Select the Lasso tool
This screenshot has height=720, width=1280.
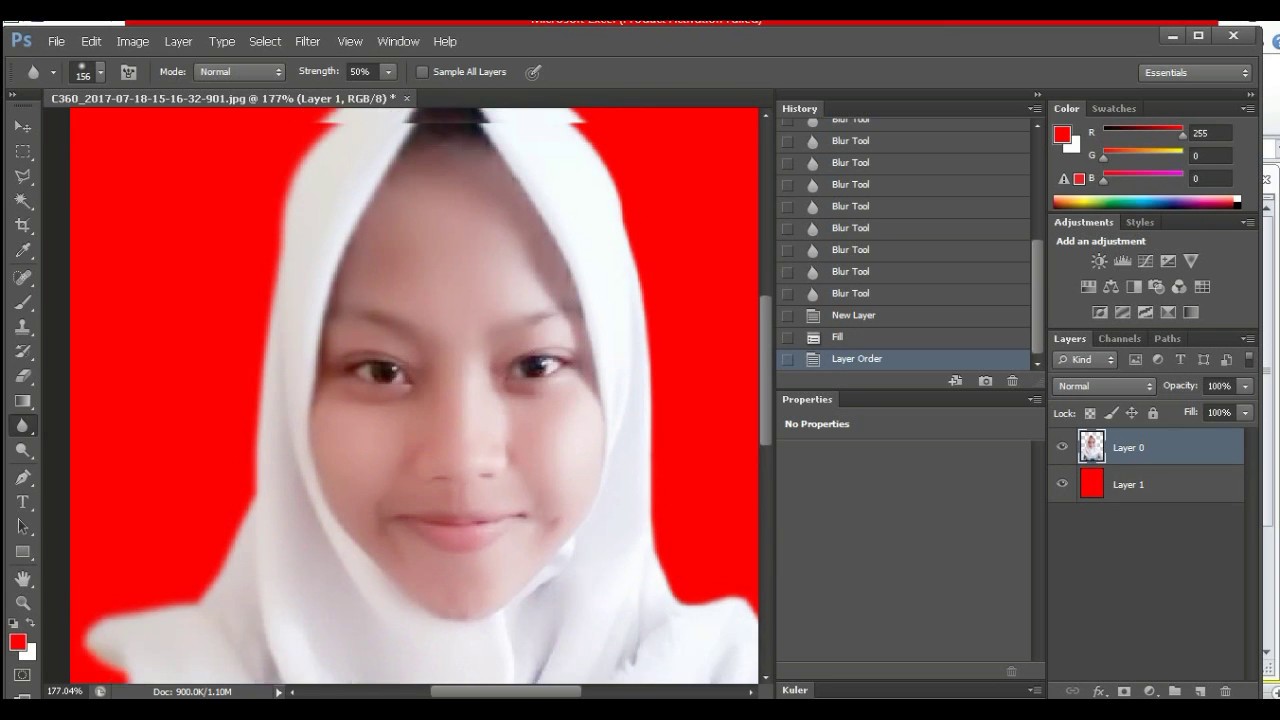point(23,176)
